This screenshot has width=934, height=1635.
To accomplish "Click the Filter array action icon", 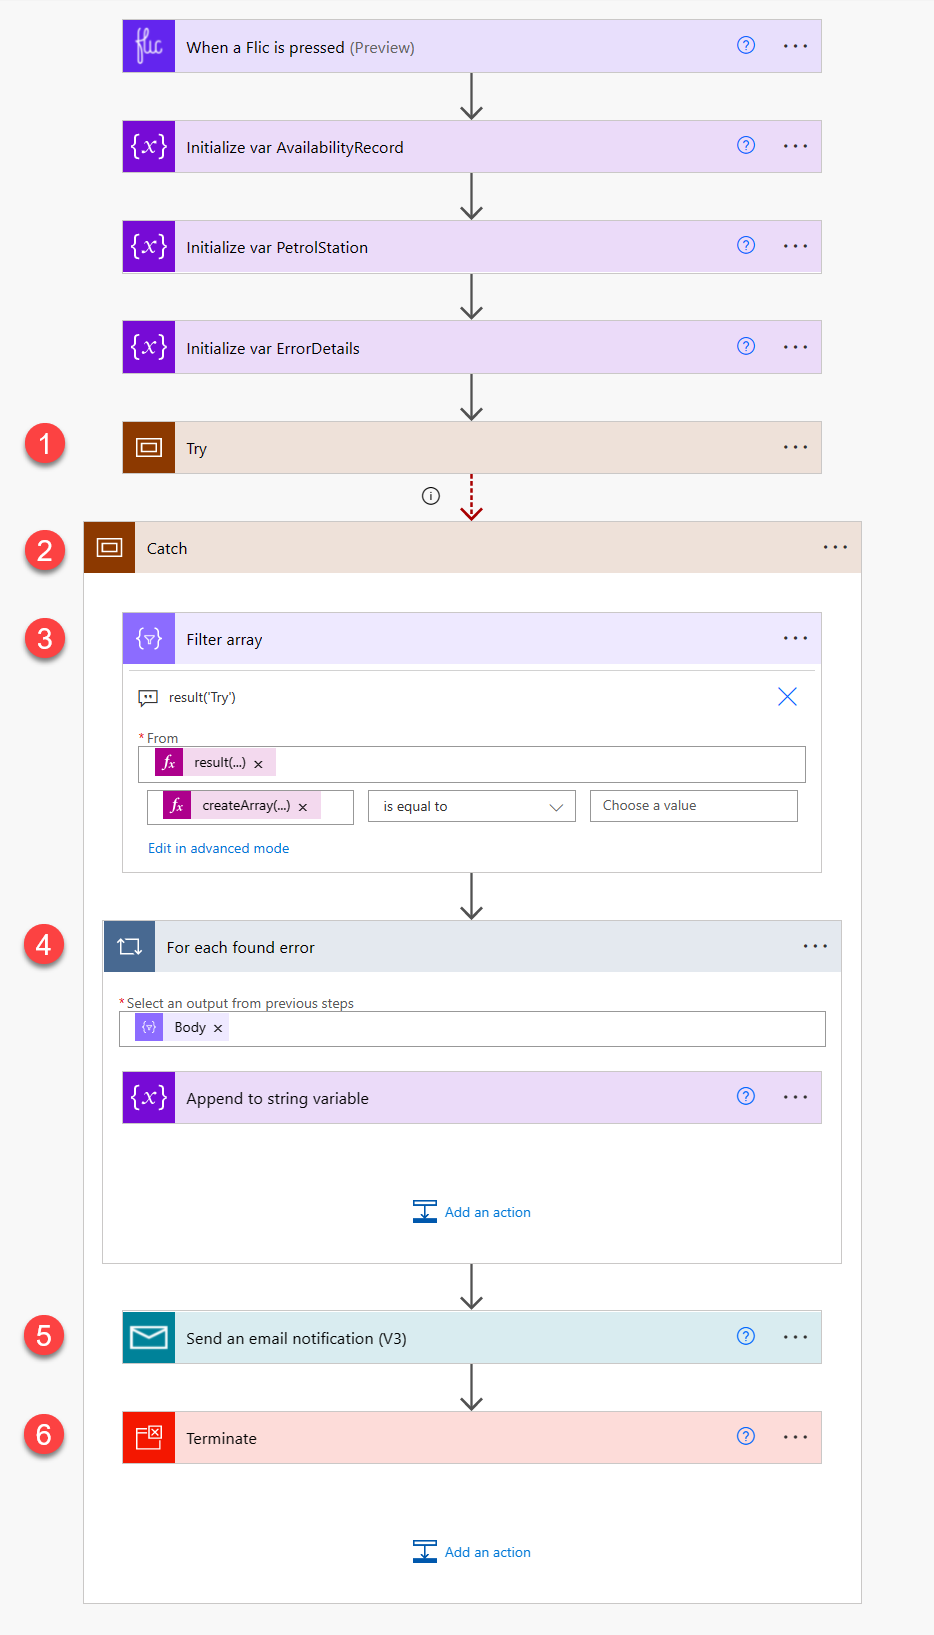I will pos(149,639).
